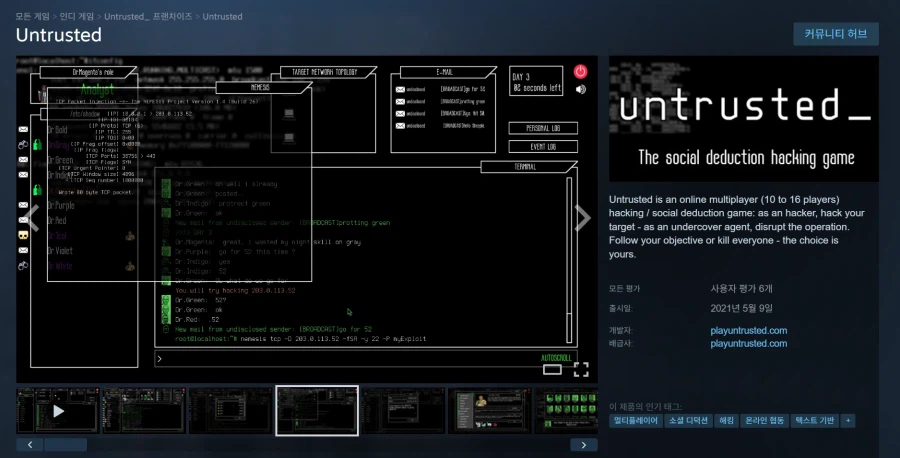Click the "DAY 3" timer box
The width and height of the screenshot is (900, 458).
(536, 81)
